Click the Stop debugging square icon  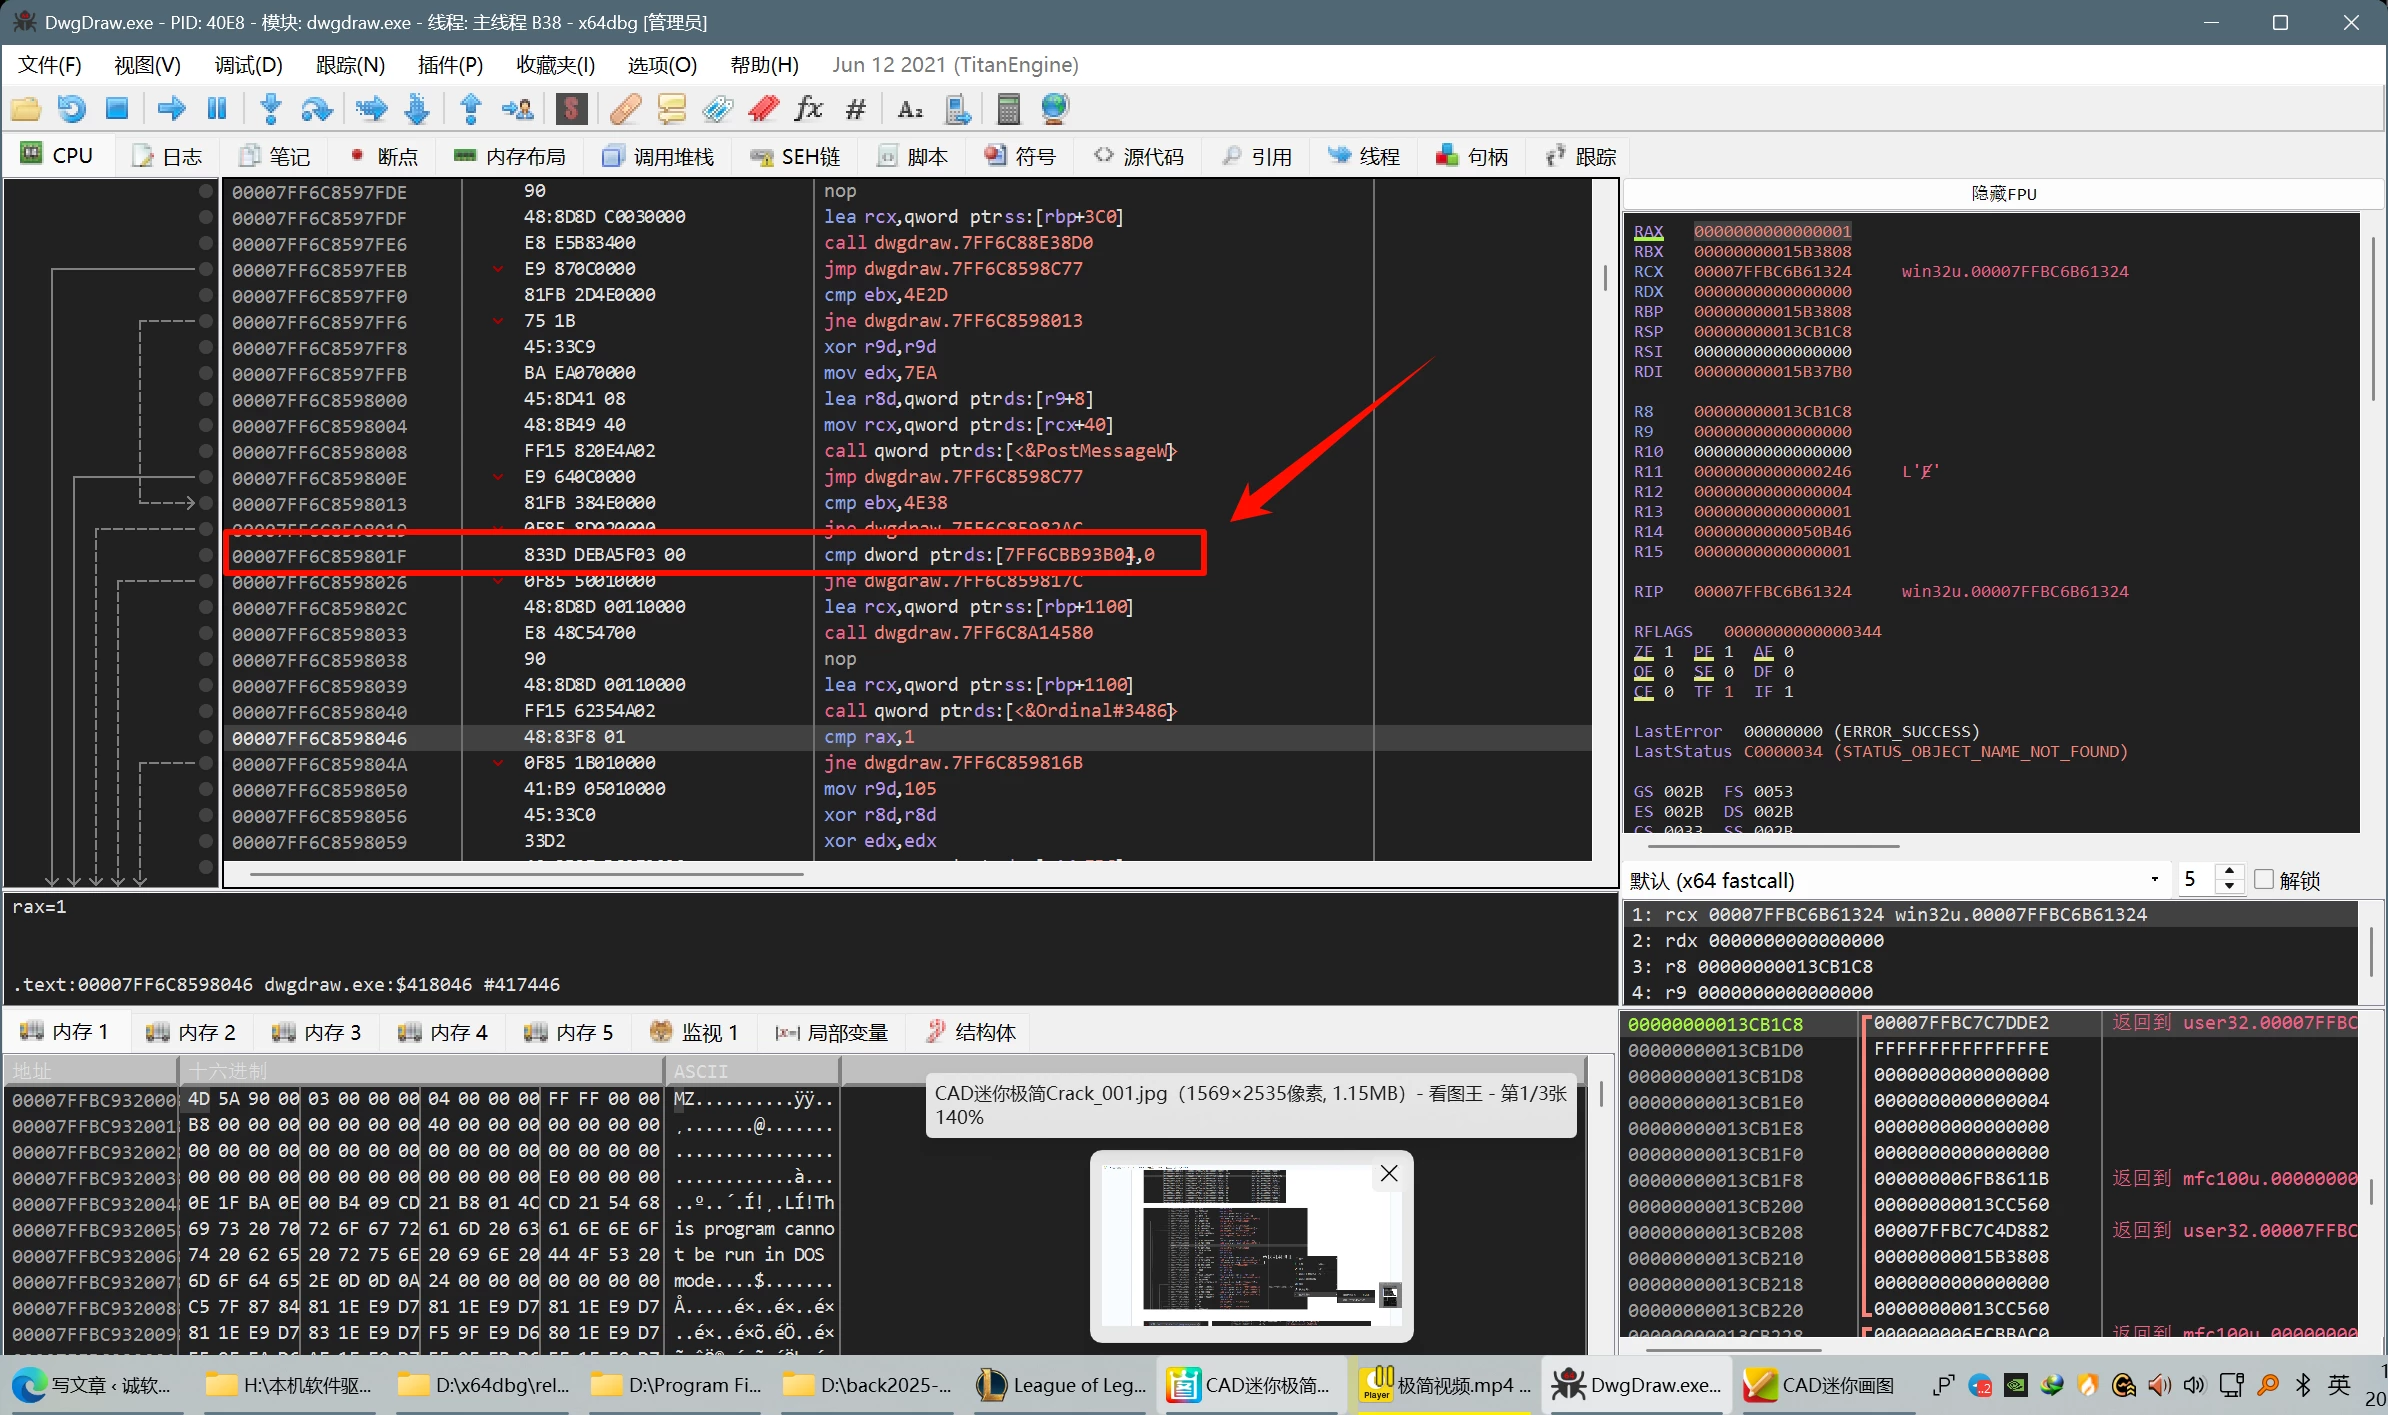point(117,108)
